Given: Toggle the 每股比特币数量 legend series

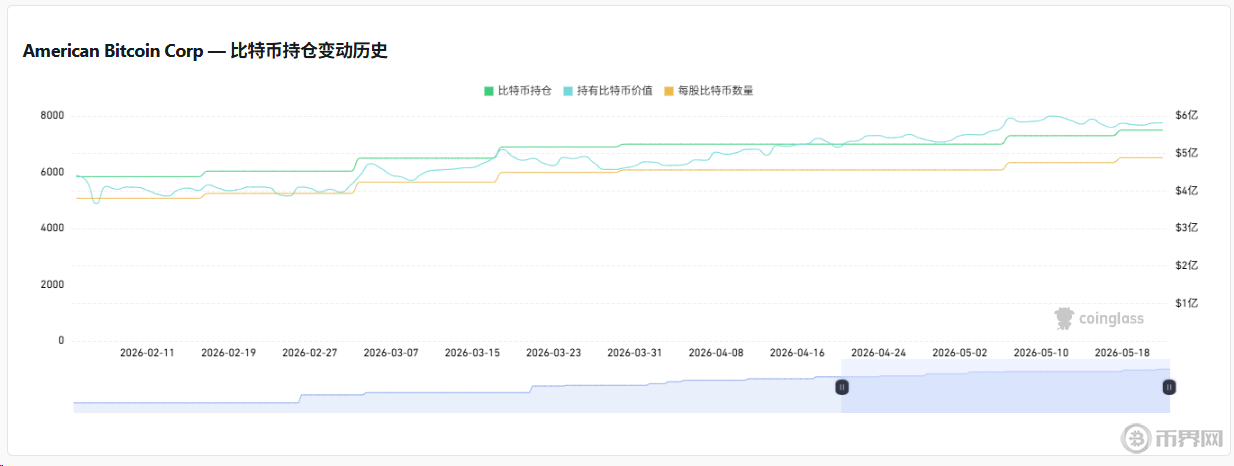Looking at the screenshot, I should point(709,90).
